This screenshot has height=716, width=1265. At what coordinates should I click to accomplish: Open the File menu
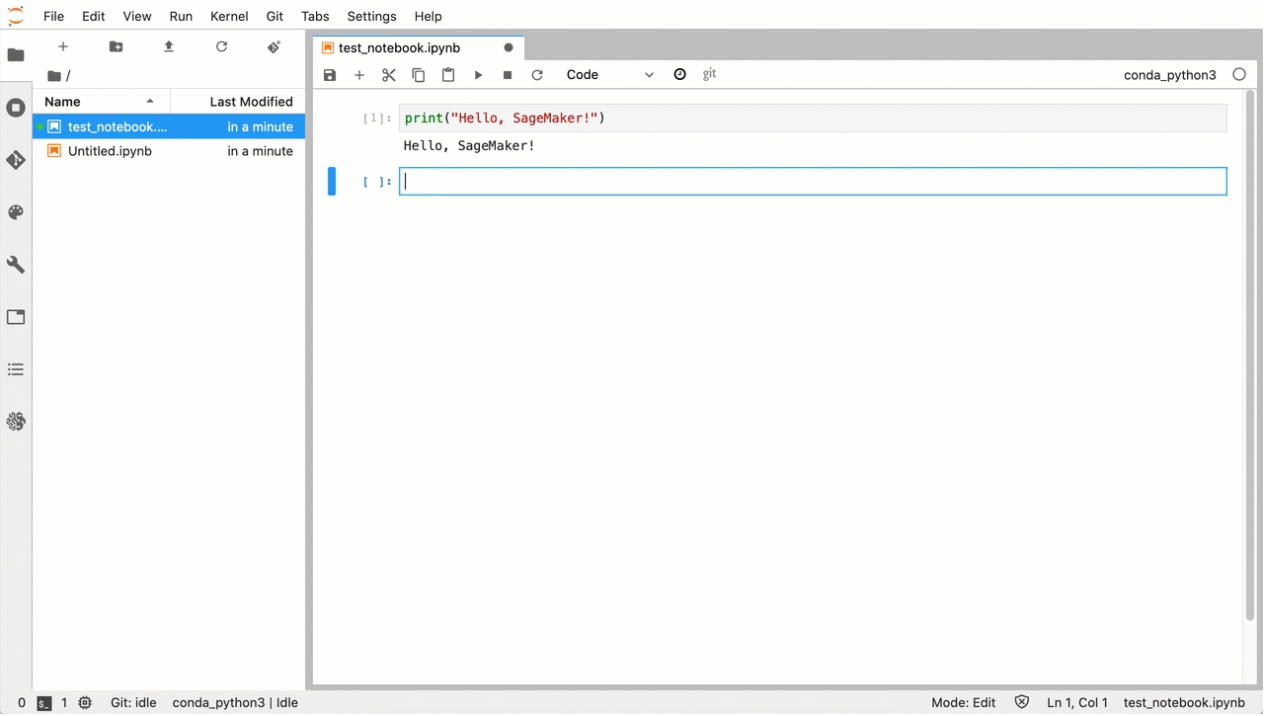54,16
